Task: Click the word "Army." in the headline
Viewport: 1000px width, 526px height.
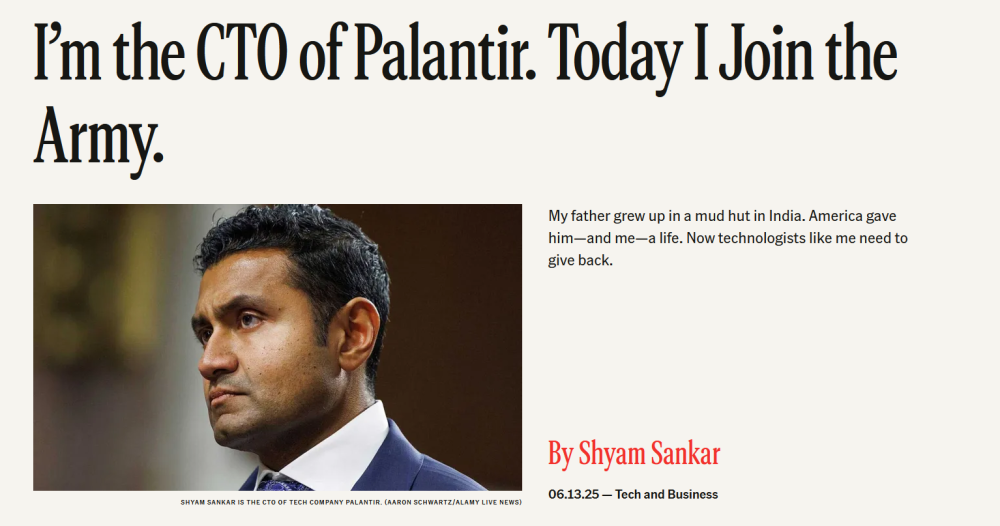Action: click(99, 137)
